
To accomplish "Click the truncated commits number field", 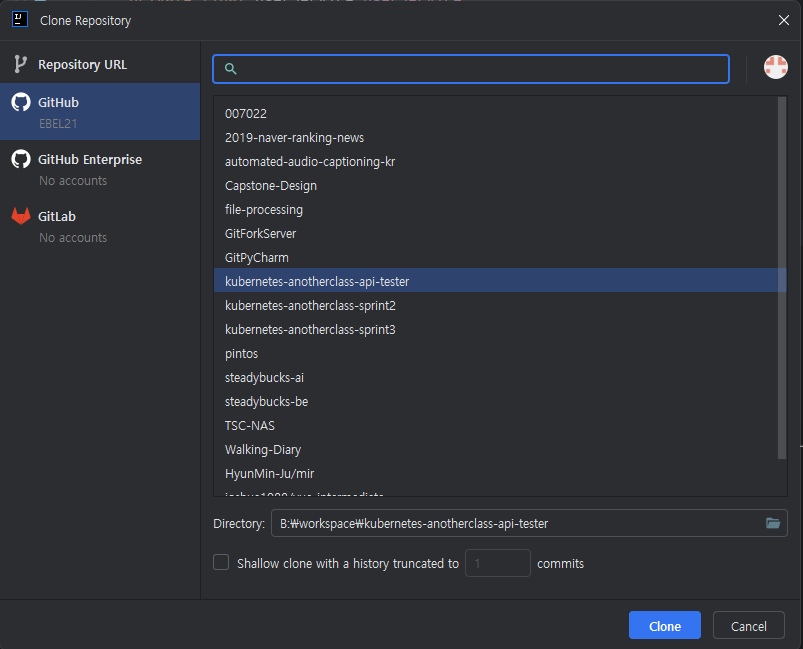I will click(x=498, y=563).
